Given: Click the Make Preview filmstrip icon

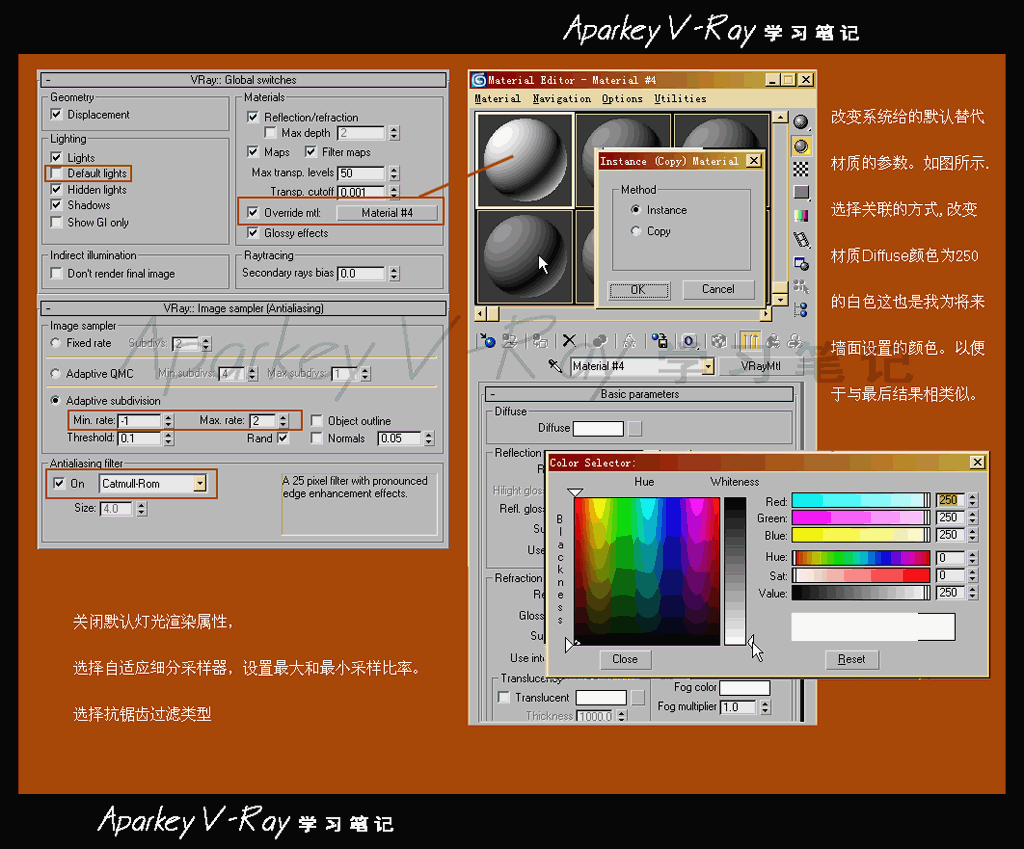Looking at the screenshot, I should coord(801,240).
